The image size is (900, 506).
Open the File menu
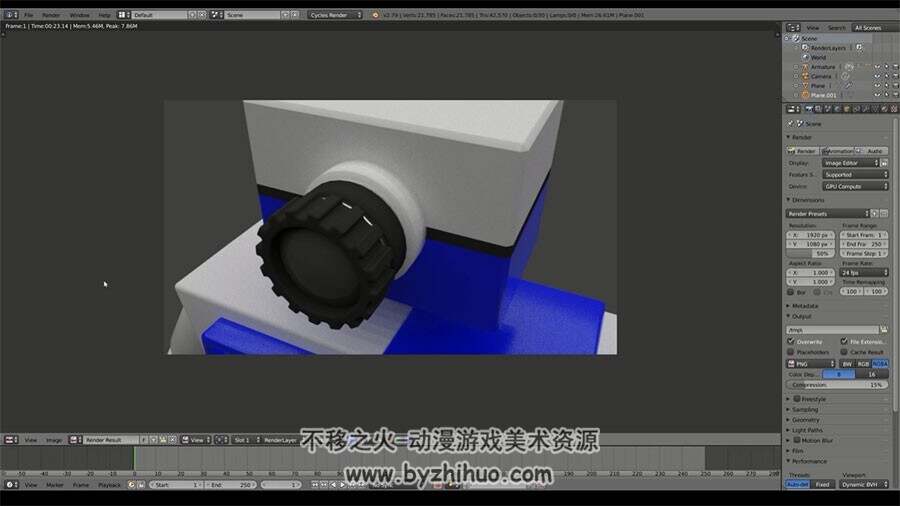coord(28,15)
